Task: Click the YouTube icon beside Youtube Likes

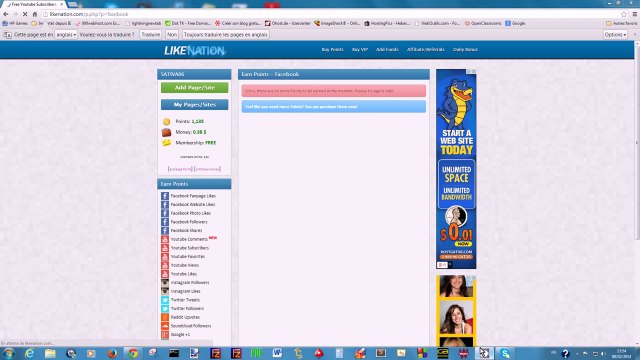Action: [164, 274]
